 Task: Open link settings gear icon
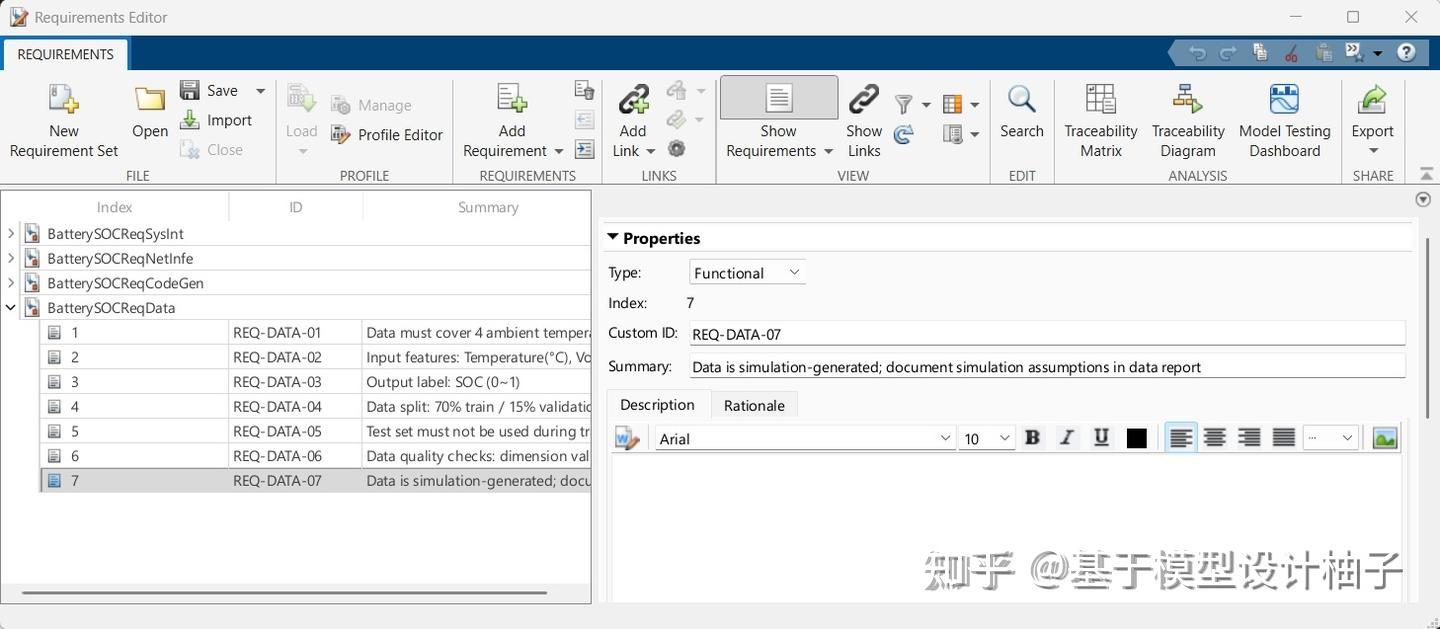(677, 149)
